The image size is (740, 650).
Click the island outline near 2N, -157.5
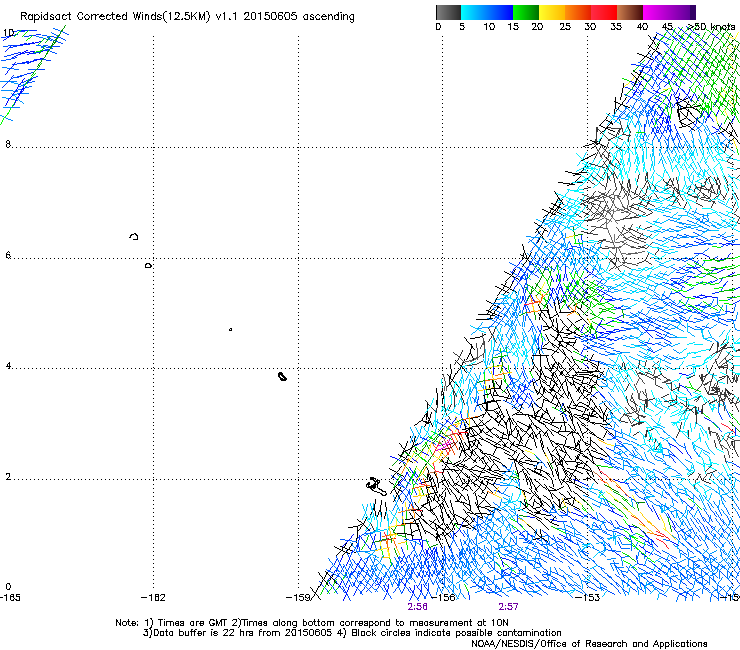(x=376, y=486)
